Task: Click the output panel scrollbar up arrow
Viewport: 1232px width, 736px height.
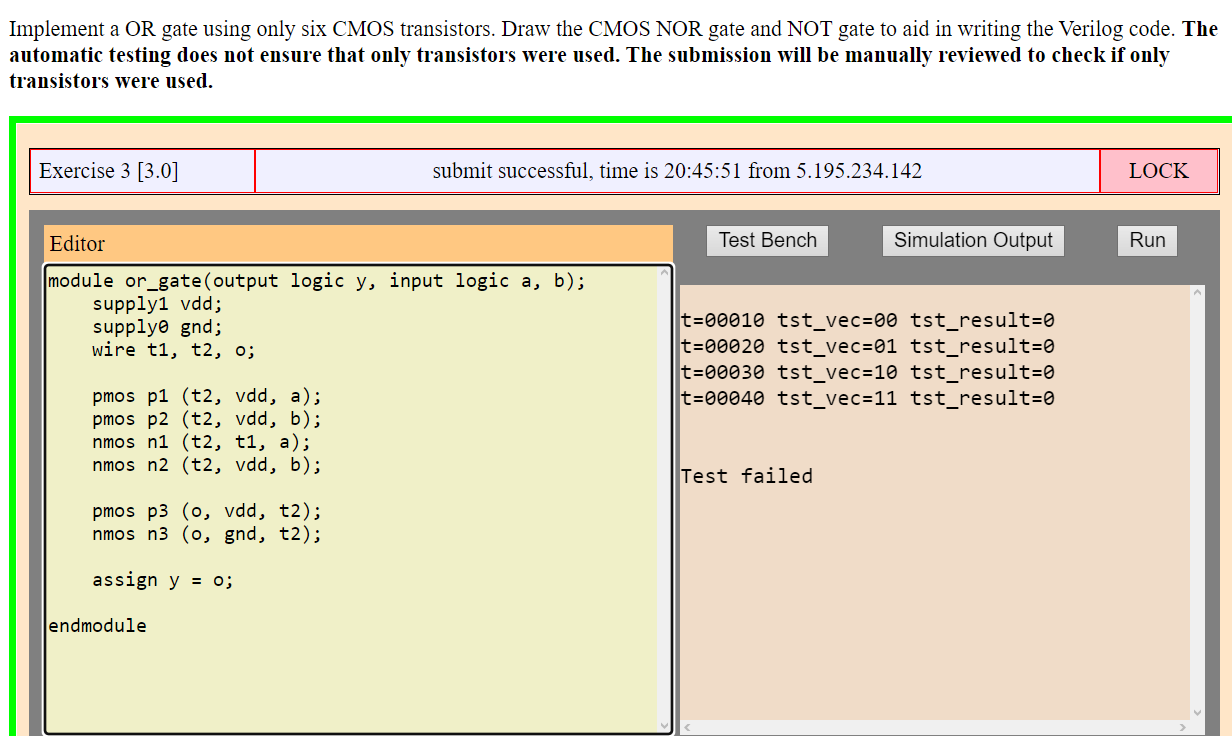Action: [x=1196, y=292]
